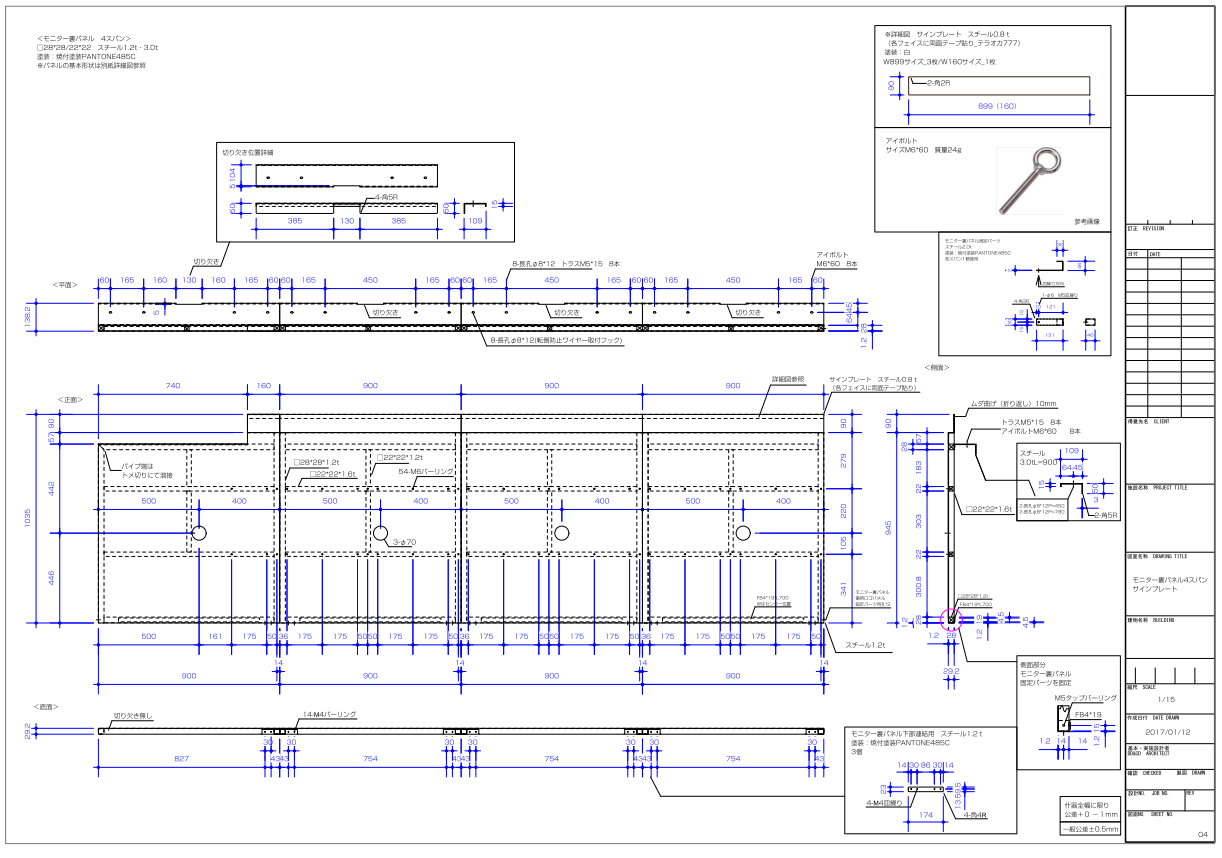This screenshot has width=1222, height=858.
Task: Click the 3-φ70 hole callout label
Action: [x=404, y=542]
